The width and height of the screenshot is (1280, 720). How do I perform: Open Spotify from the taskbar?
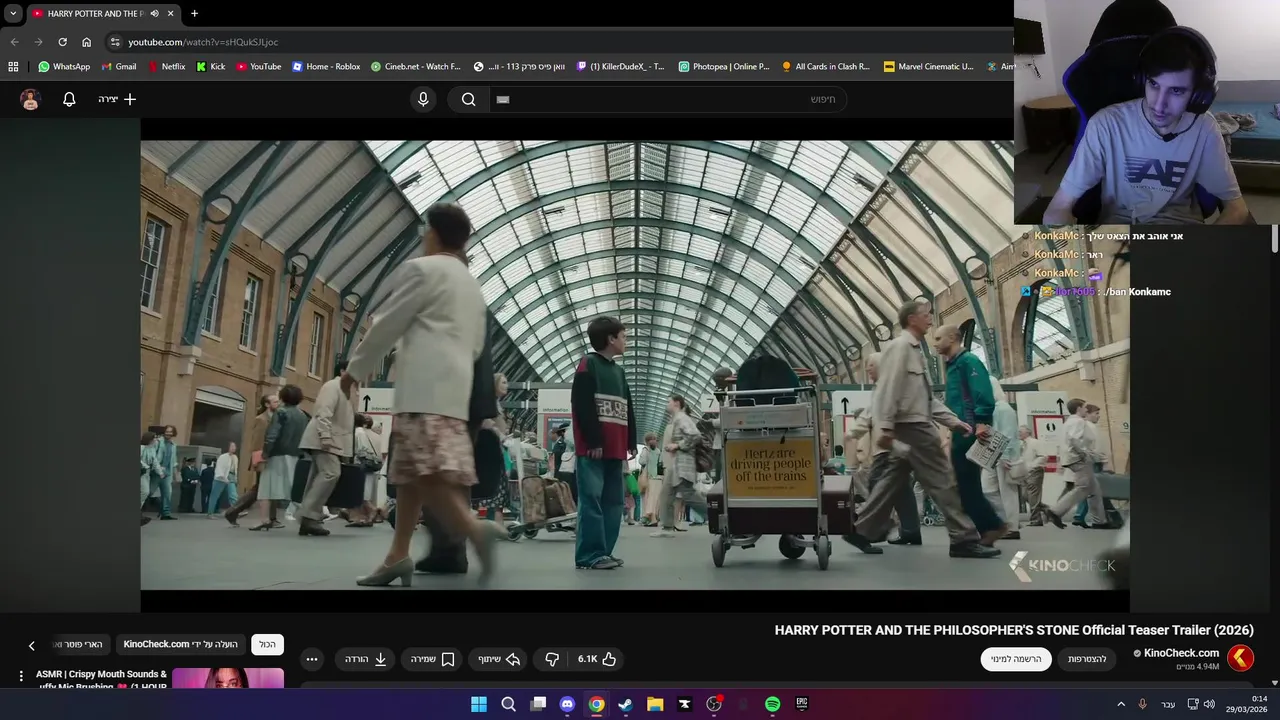(x=772, y=704)
